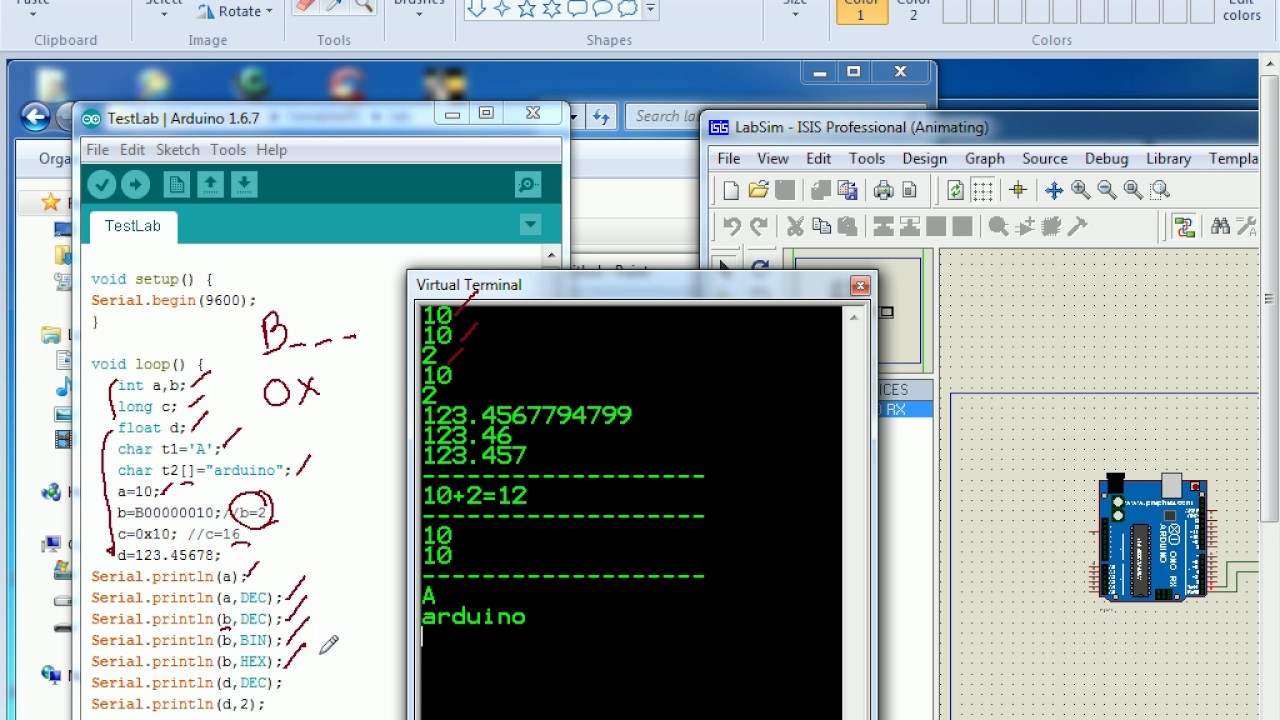The image size is (1280, 720).
Task: Open ISIS Graph menu
Action: click(x=984, y=158)
